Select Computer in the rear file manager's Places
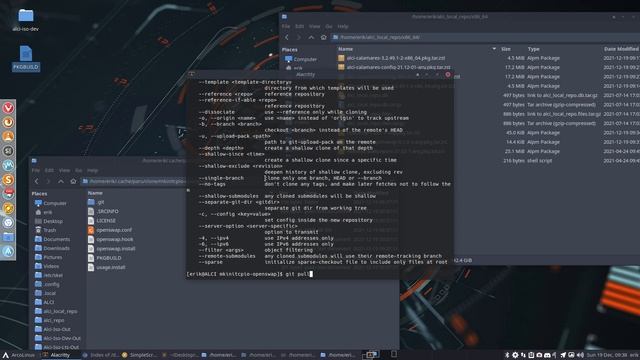The width and height of the screenshot is (640, 360). (301, 59)
